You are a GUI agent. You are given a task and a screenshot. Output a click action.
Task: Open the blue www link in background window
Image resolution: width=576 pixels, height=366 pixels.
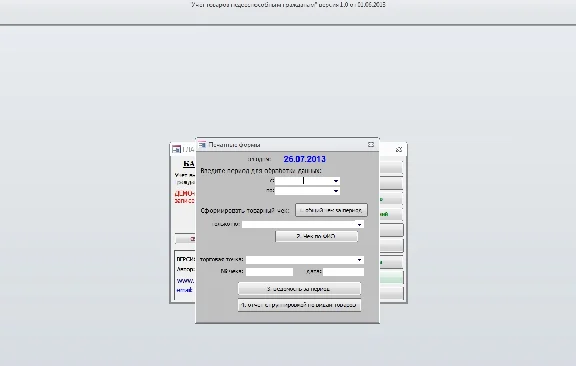[x=186, y=281]
